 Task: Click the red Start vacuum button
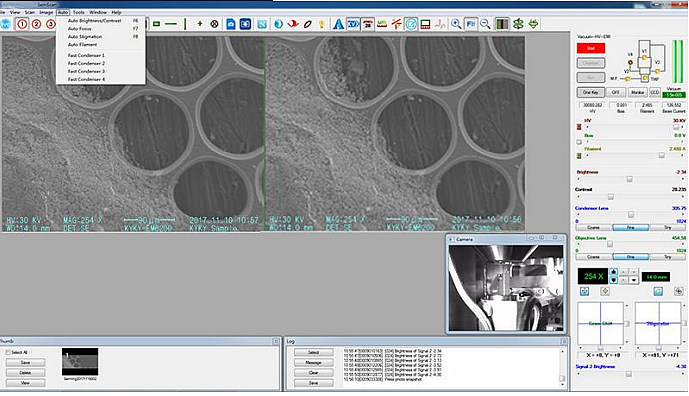click(x=591, y=48)
